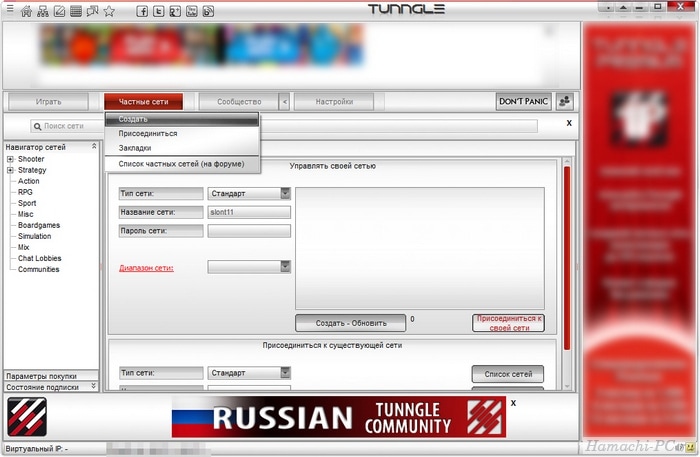Open the network tree toolbar icon

tap(43, 11)
